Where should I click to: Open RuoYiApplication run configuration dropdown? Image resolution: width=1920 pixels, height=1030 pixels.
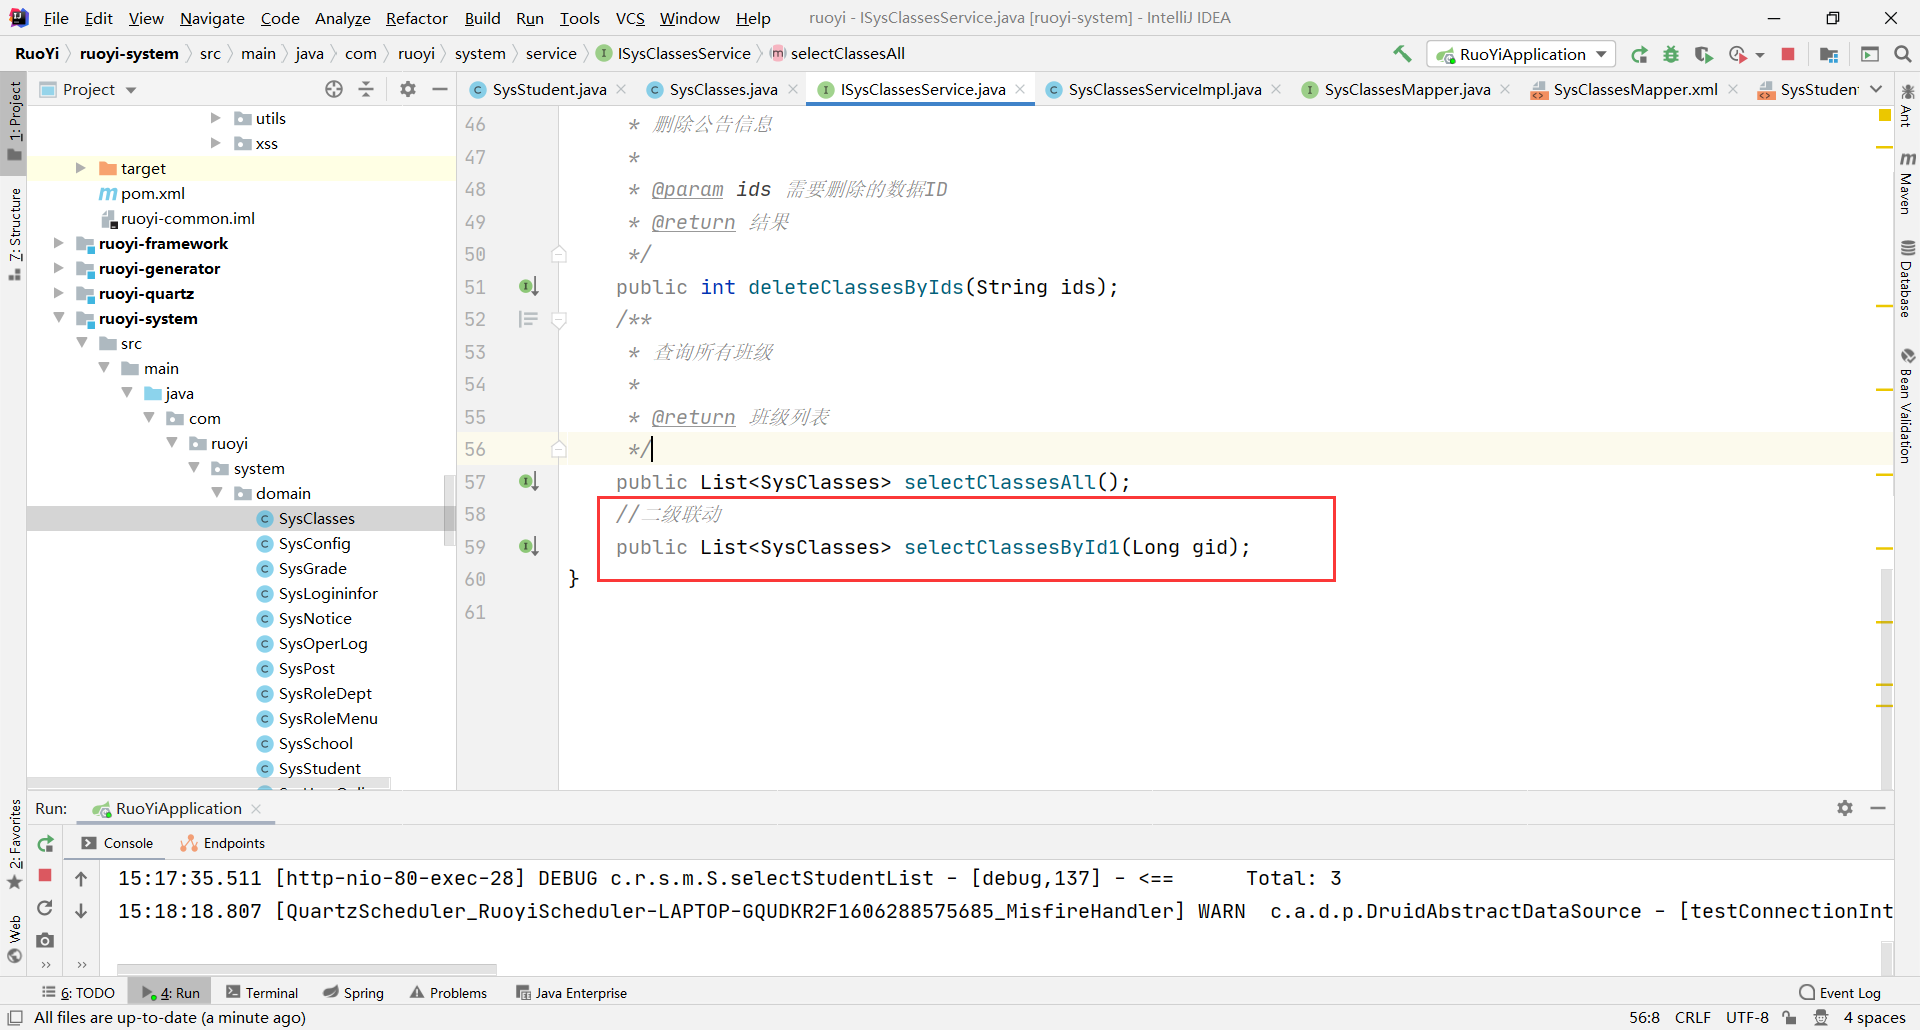(x=1521, y=54)
